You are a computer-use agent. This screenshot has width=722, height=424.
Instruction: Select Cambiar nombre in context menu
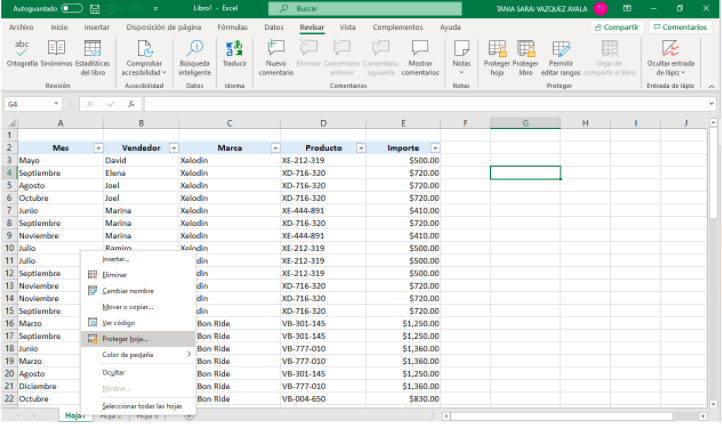pos(138,291)
